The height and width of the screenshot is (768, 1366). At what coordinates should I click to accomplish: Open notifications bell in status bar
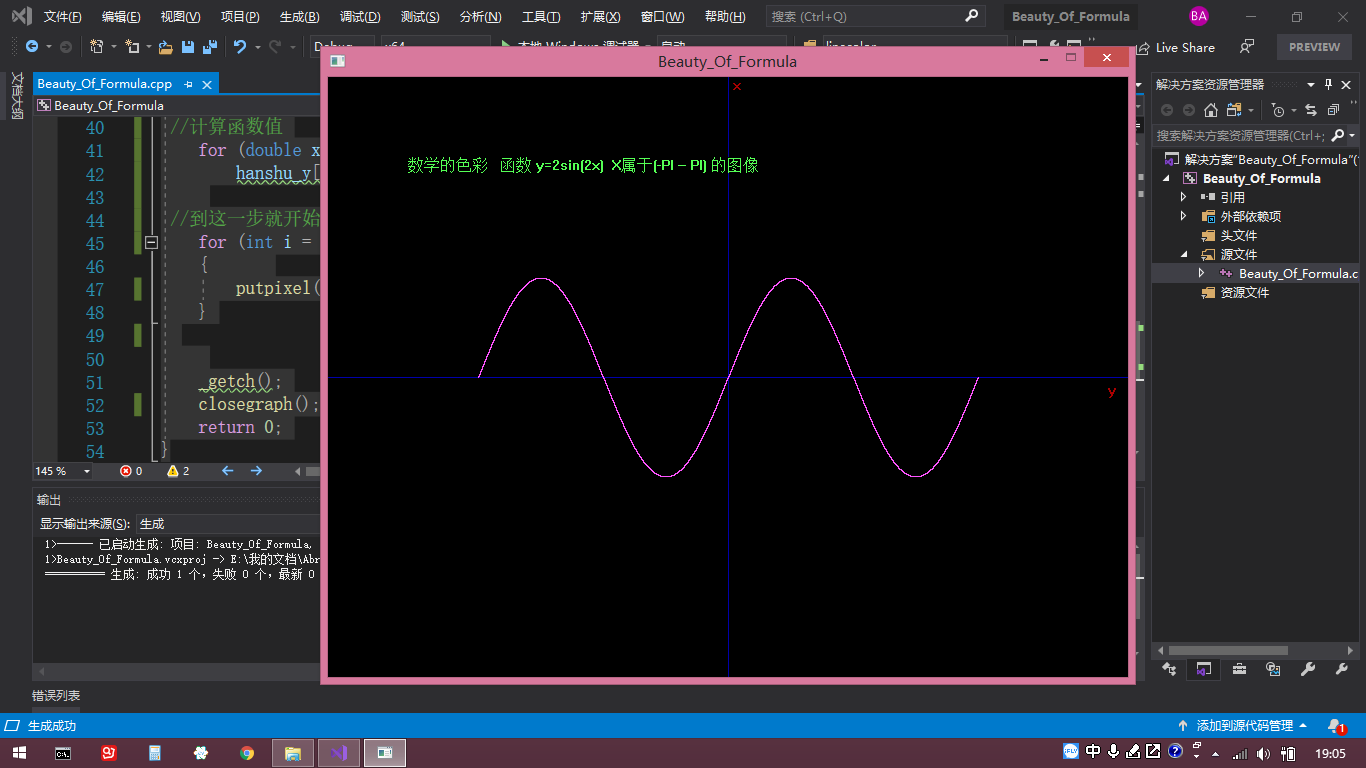[1335, 726]
